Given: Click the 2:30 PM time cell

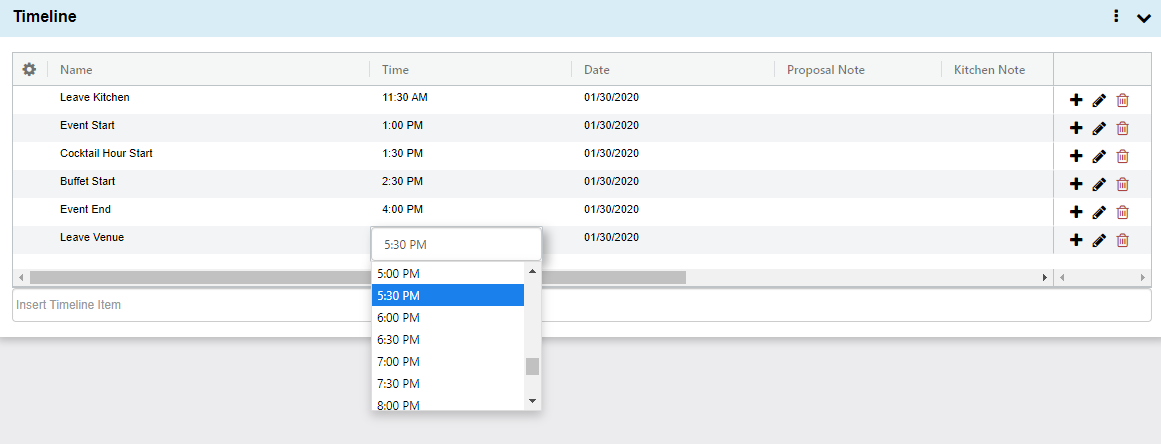Looking at the screenshot, I should tap(403, 181).
